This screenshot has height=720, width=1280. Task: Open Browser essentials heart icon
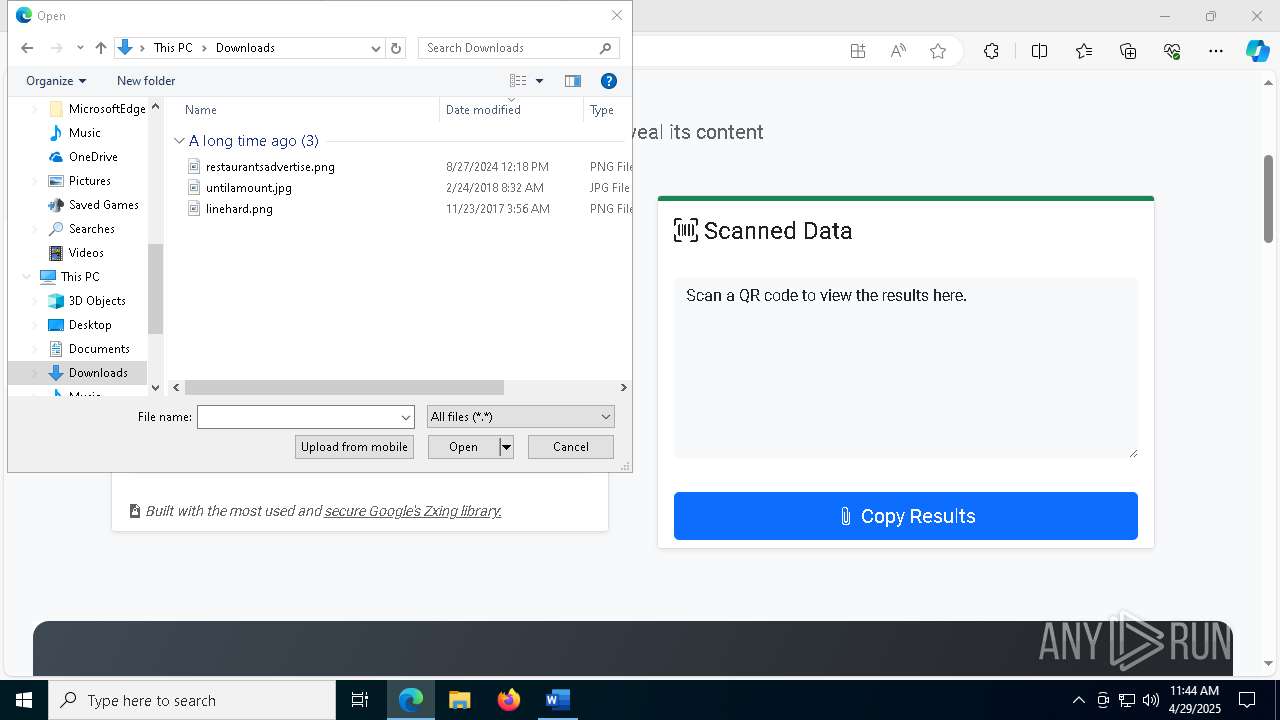coord(1172,51)
